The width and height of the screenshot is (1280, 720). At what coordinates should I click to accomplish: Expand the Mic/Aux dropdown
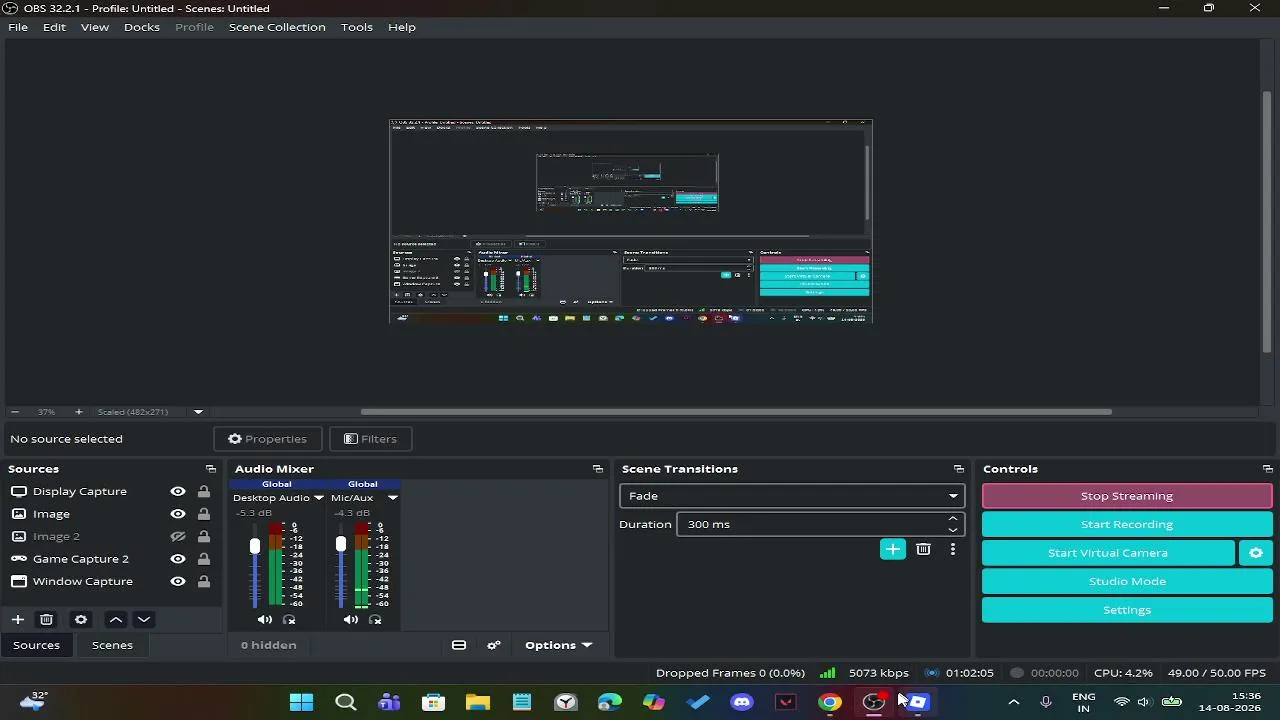(x=392, y=498)
